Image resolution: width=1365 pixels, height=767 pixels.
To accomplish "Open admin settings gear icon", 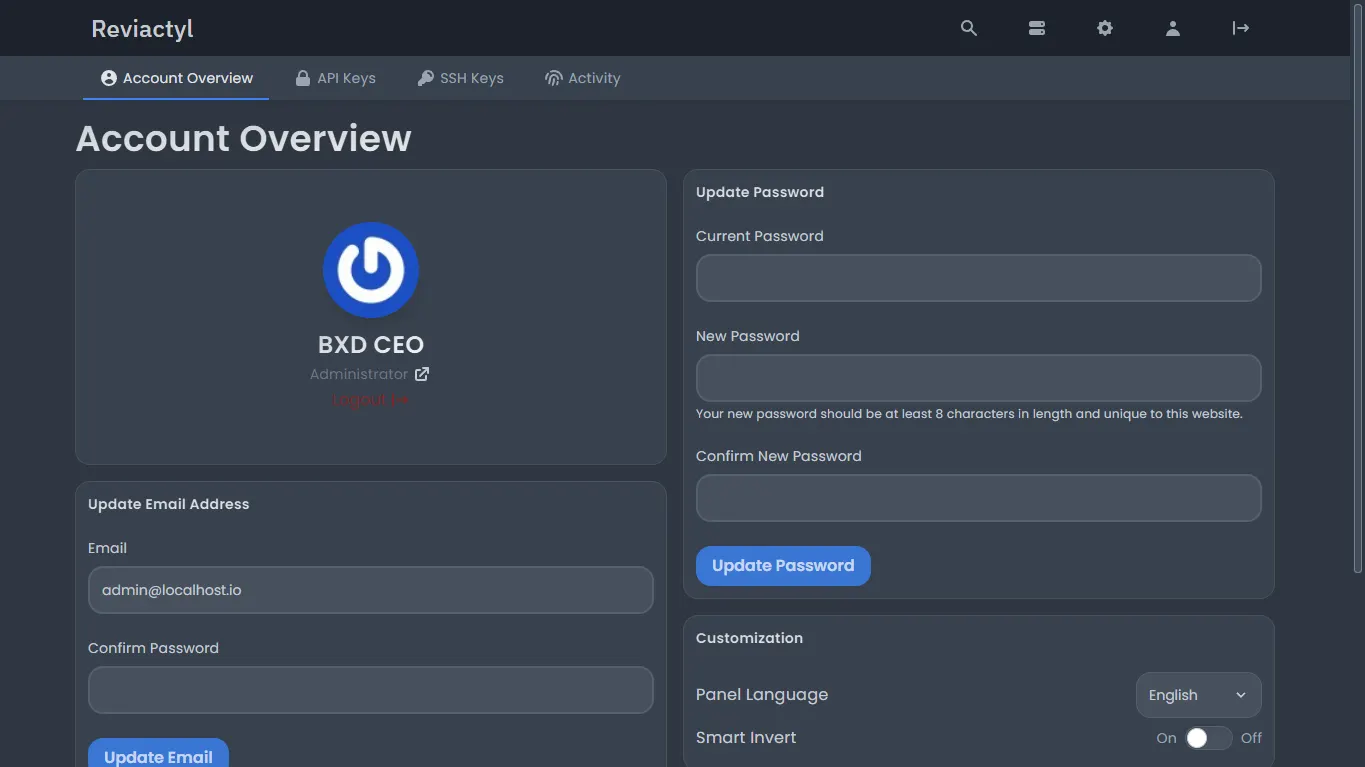I will [x=1104, y=28].
